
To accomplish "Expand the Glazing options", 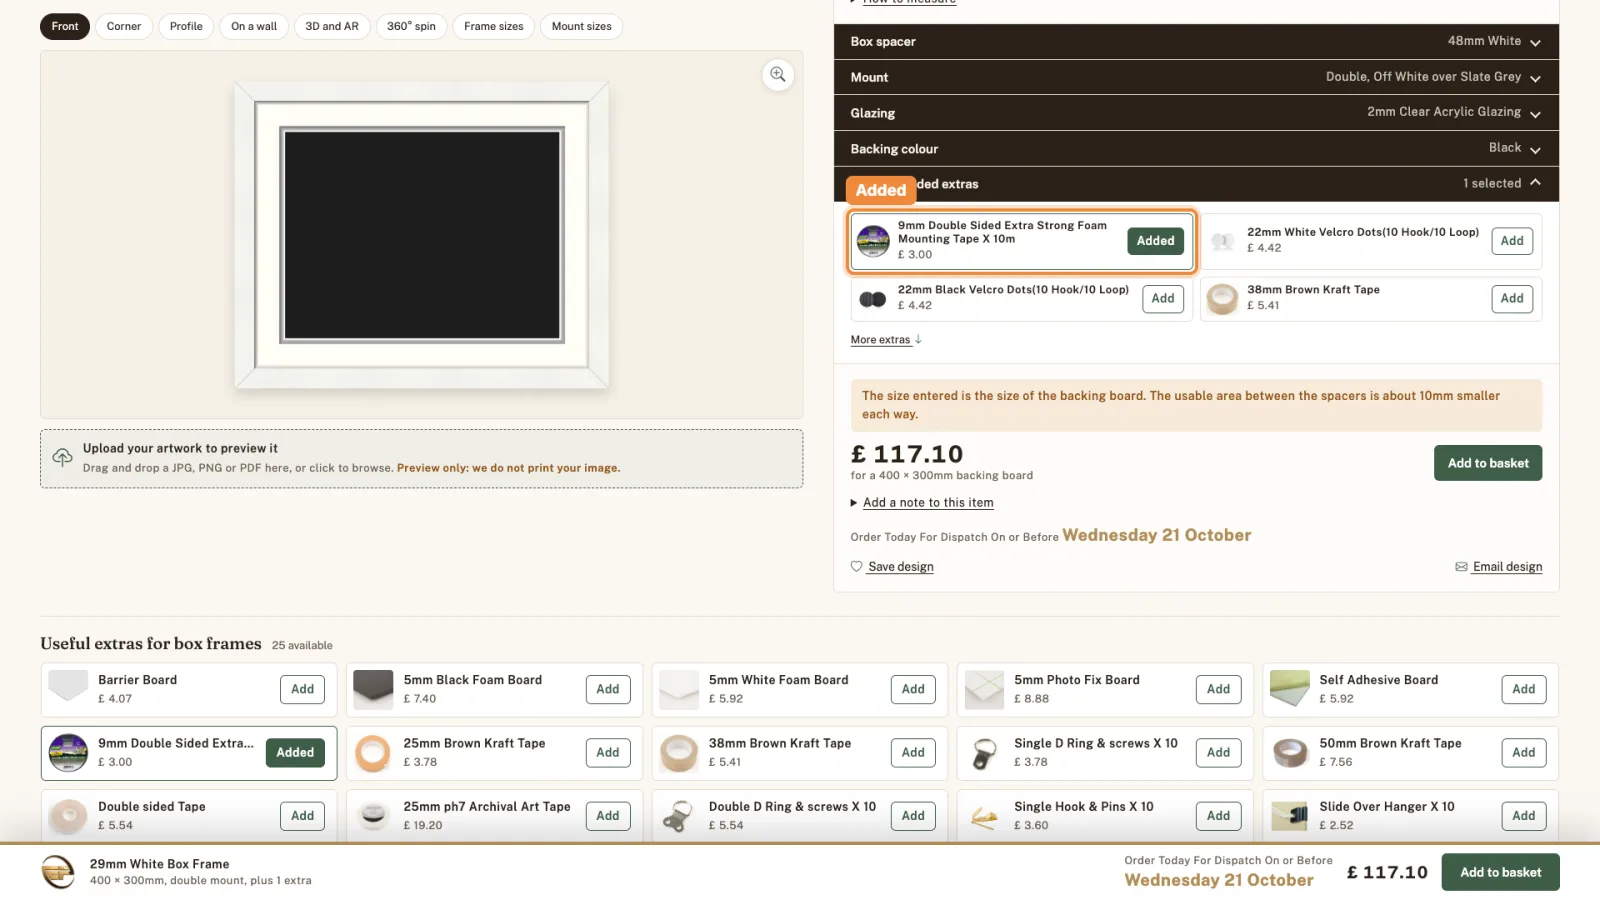I will click(x=1196, y=113).
